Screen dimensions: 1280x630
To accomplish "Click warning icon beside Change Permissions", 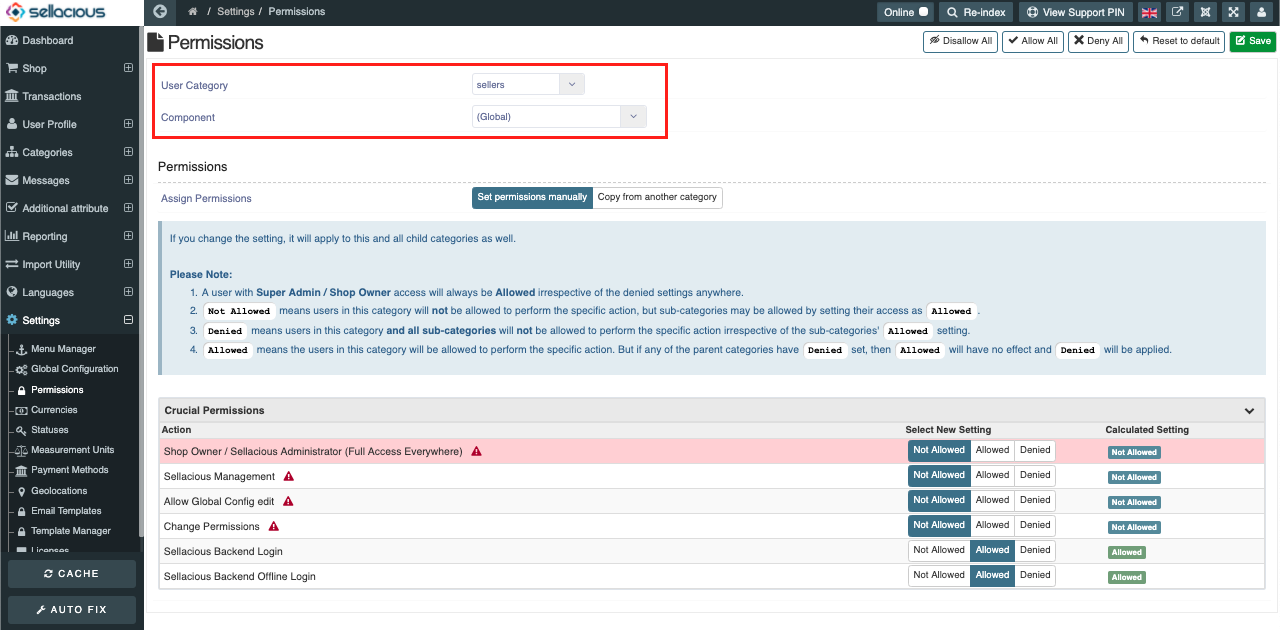I will point(274,526).
